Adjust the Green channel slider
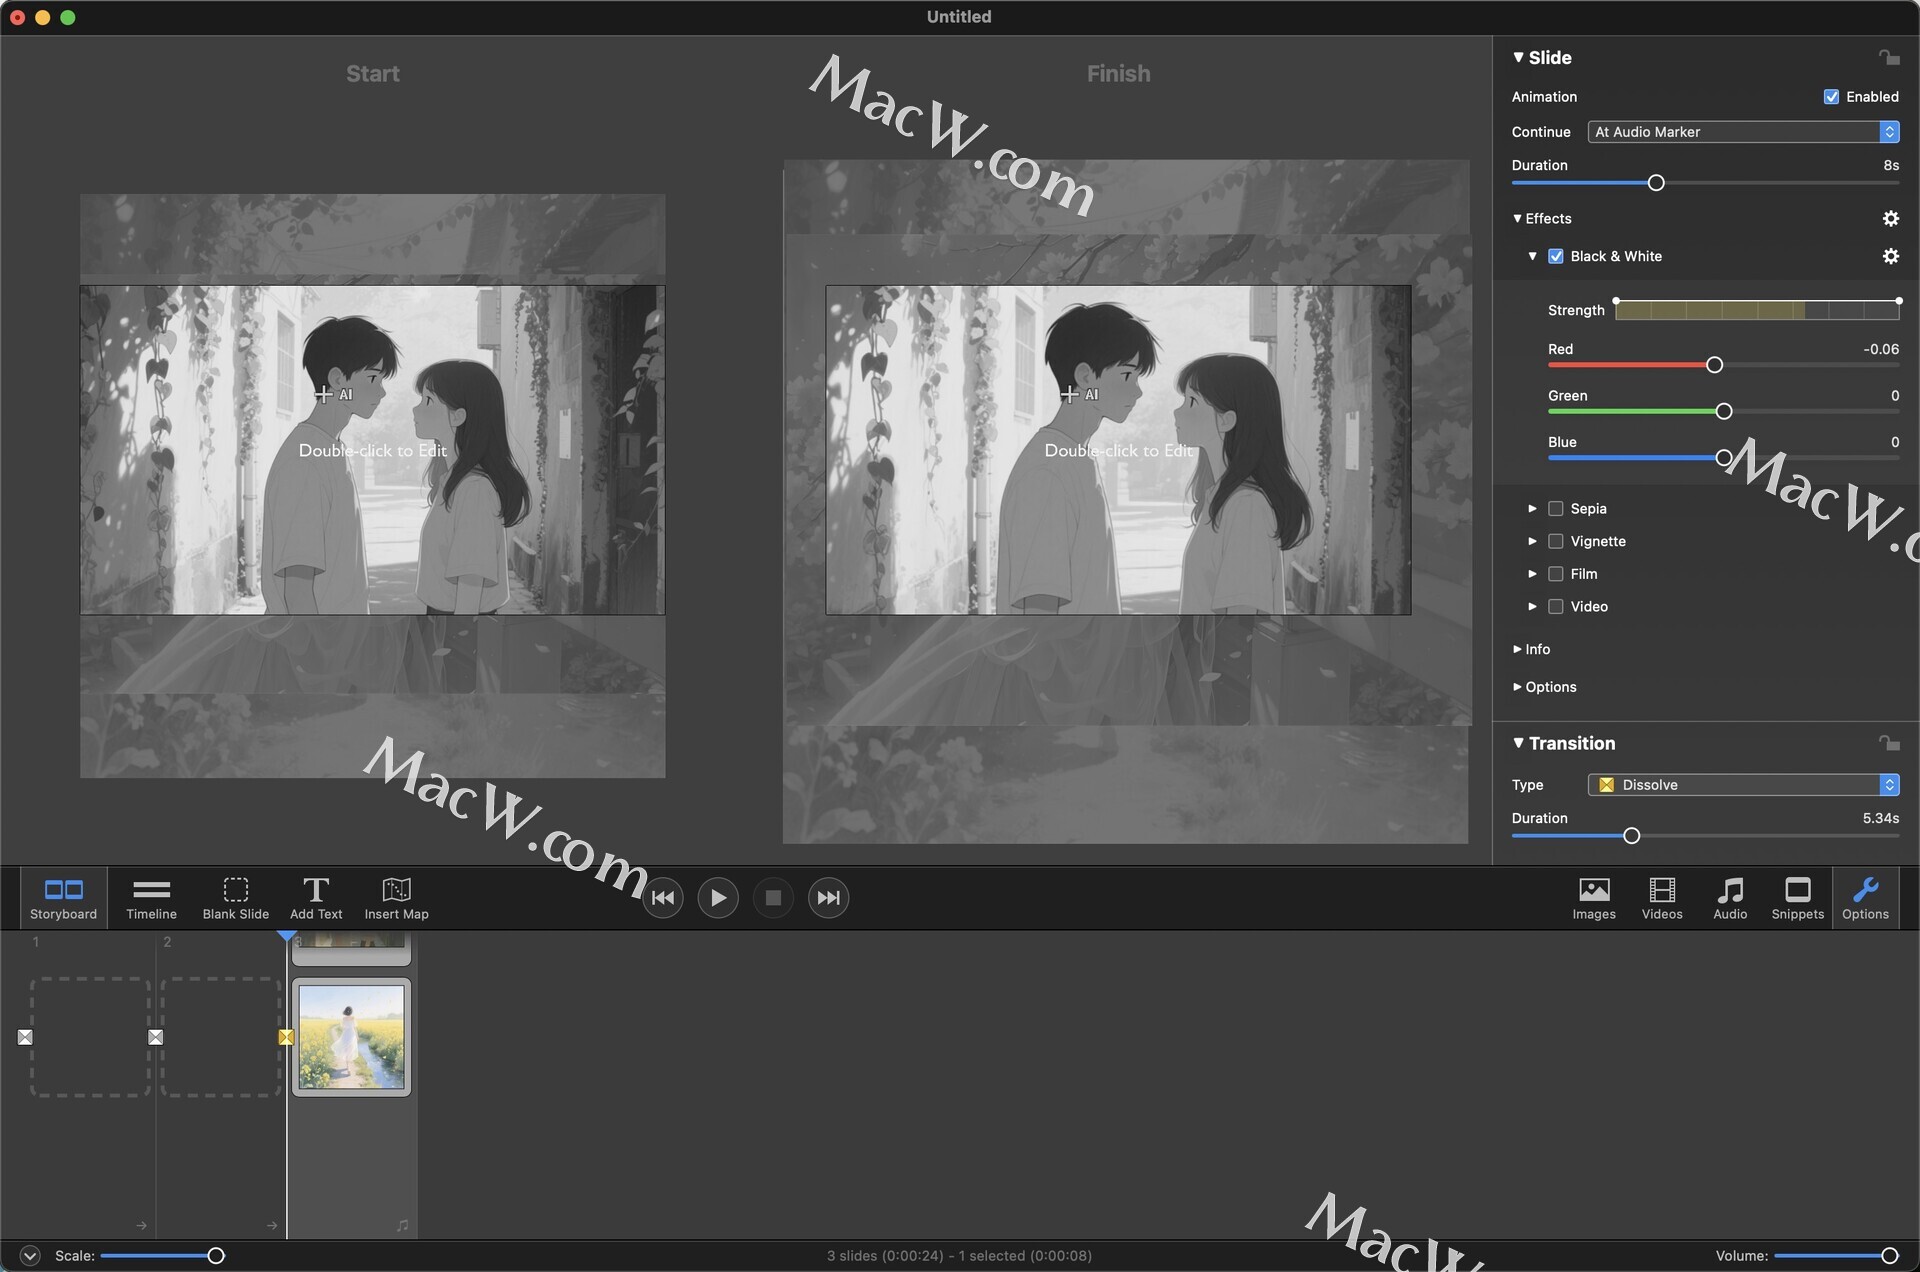1920x1272 pixels. 1724,411
